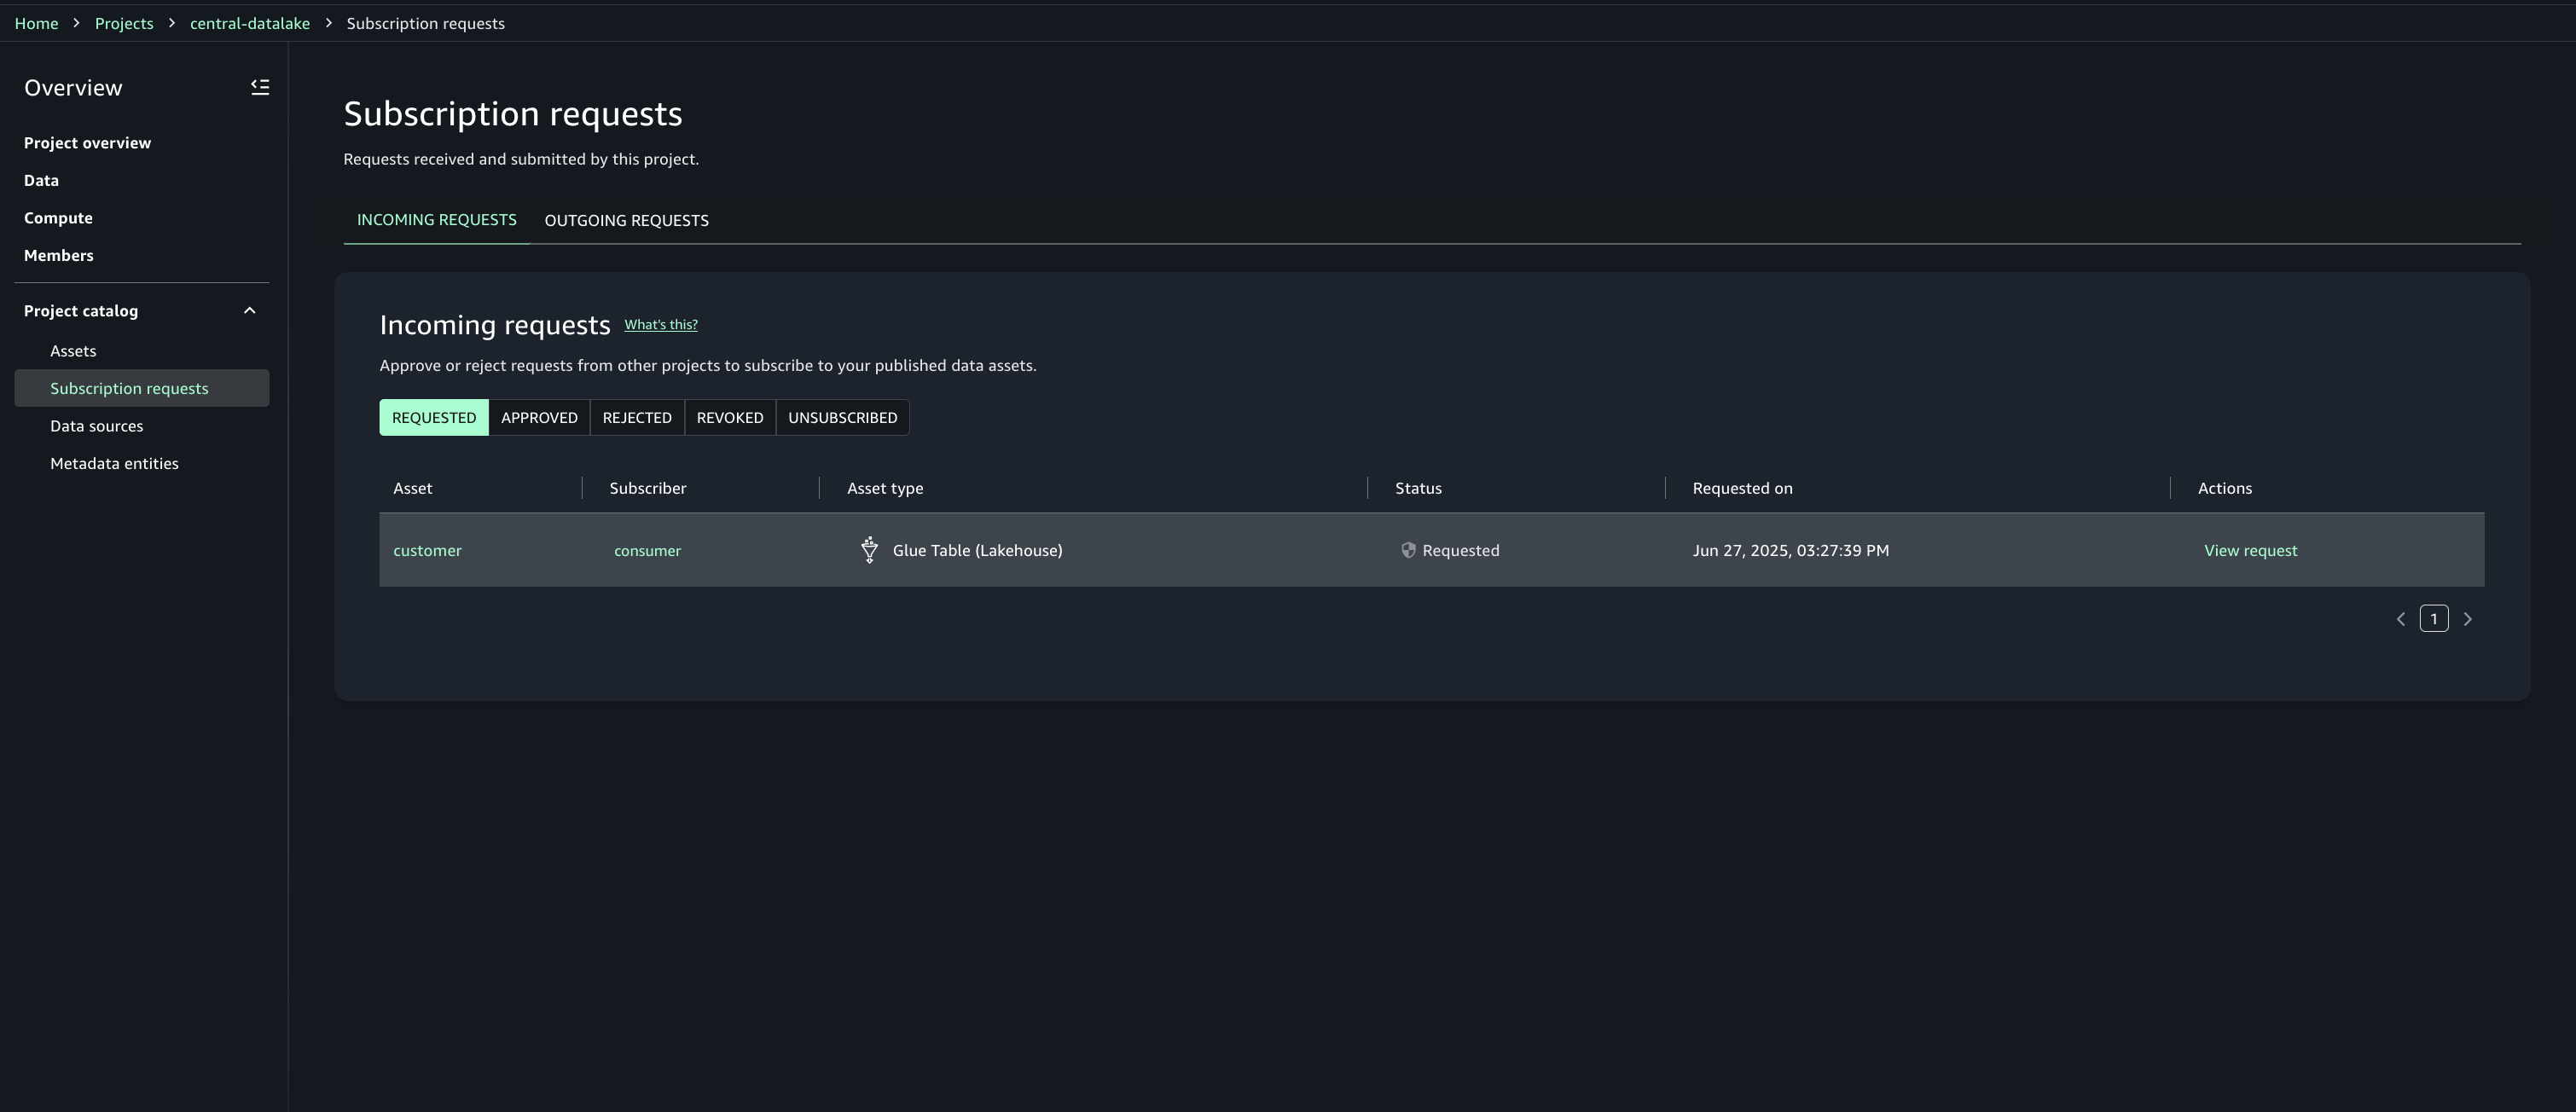This screenshot has width=2576, height=1112.
Task: Go to previous page arrow
Action: pyautogui.click(x=2400, y=619)
